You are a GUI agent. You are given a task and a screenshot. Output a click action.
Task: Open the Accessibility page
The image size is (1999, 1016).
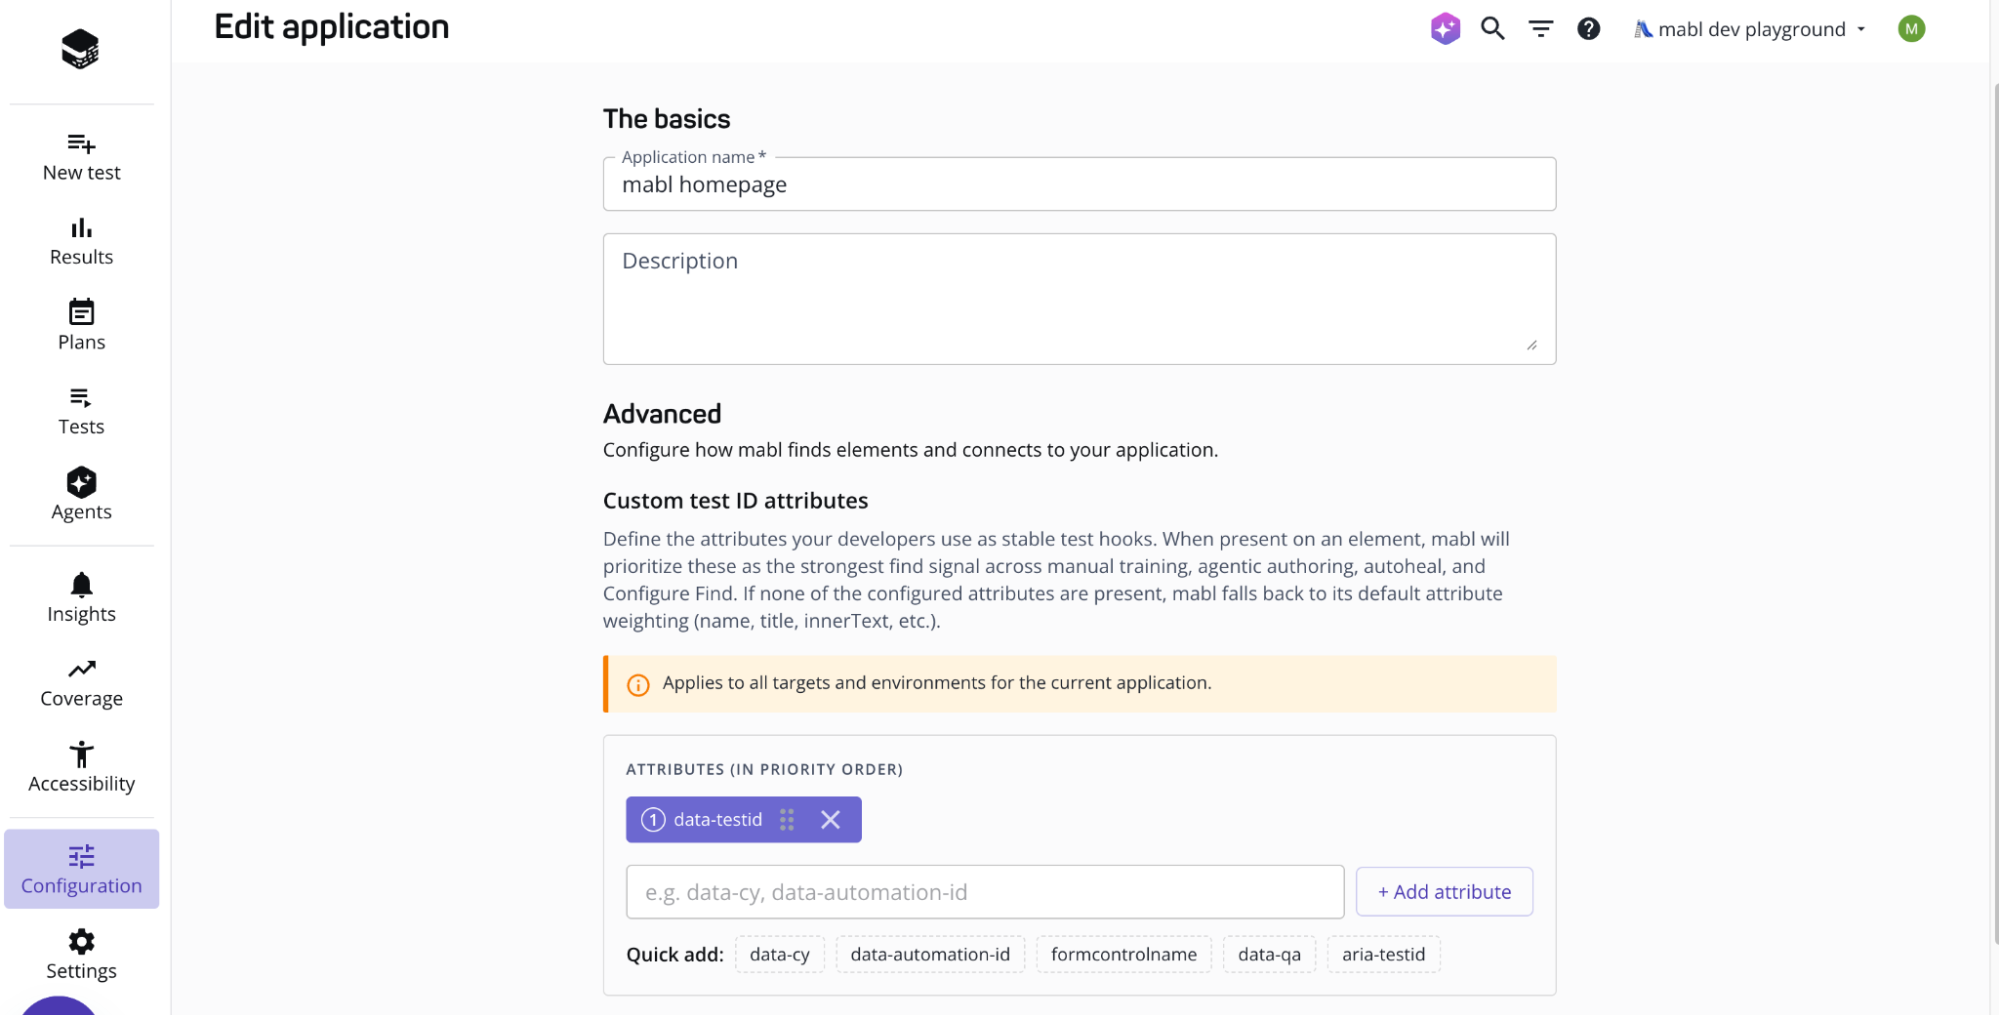click(82, 768)
